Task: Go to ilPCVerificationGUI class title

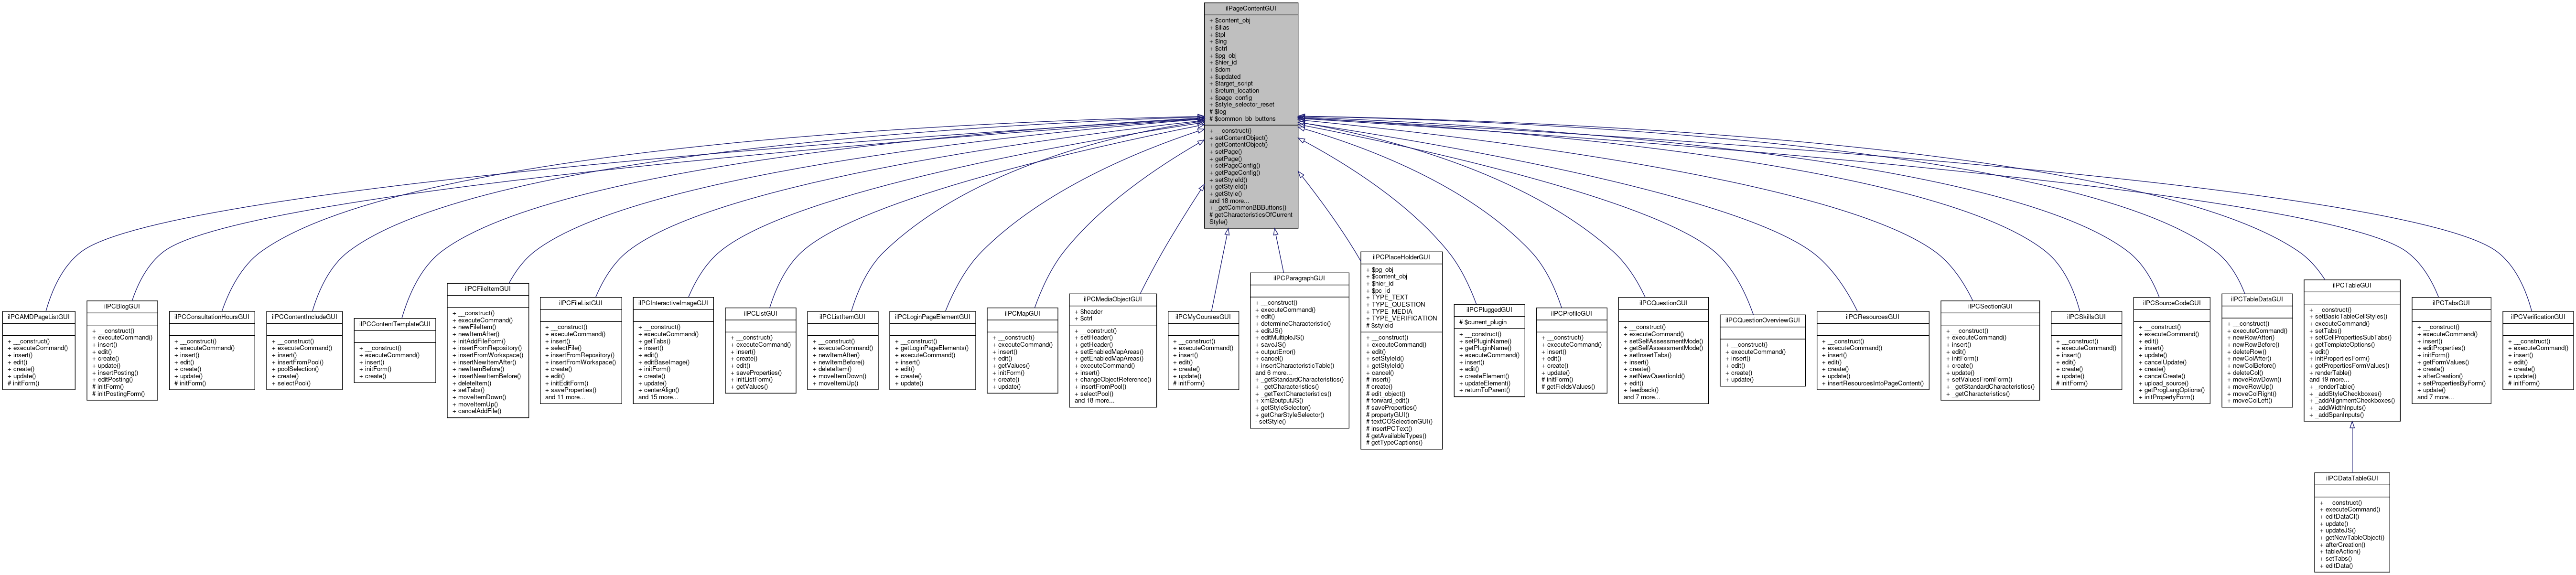Action: 2538,317
